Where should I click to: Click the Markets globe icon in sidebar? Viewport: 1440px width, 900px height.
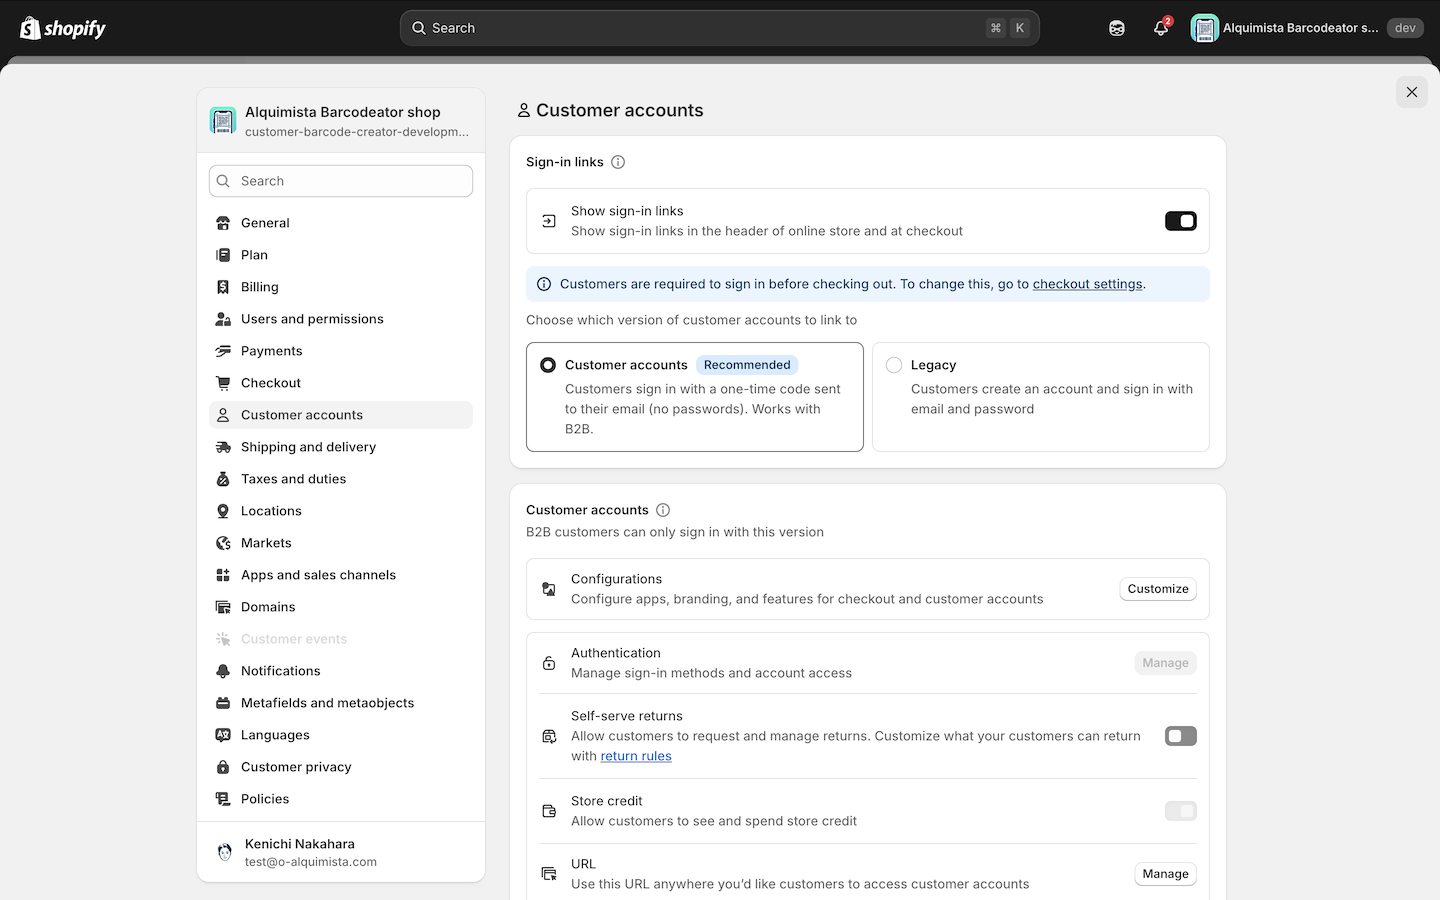(223, 543)
